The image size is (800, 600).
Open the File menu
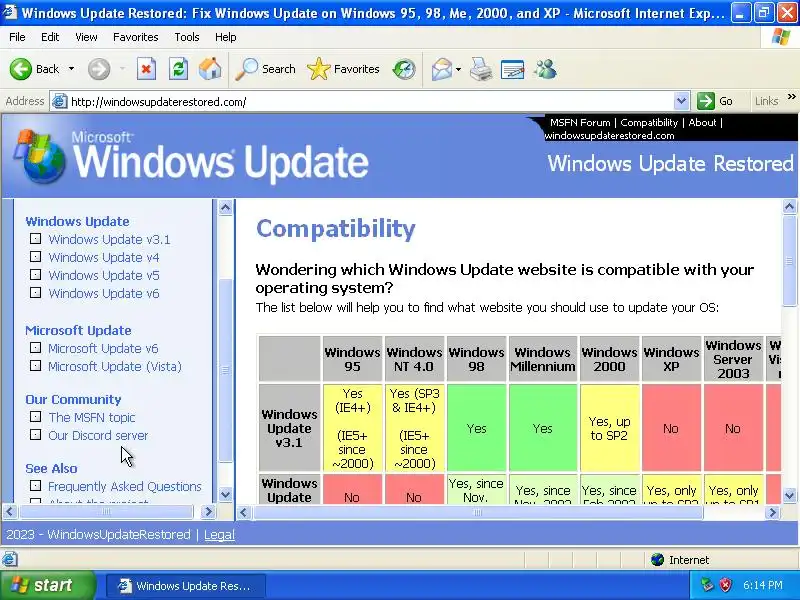[x=17, y=37]
